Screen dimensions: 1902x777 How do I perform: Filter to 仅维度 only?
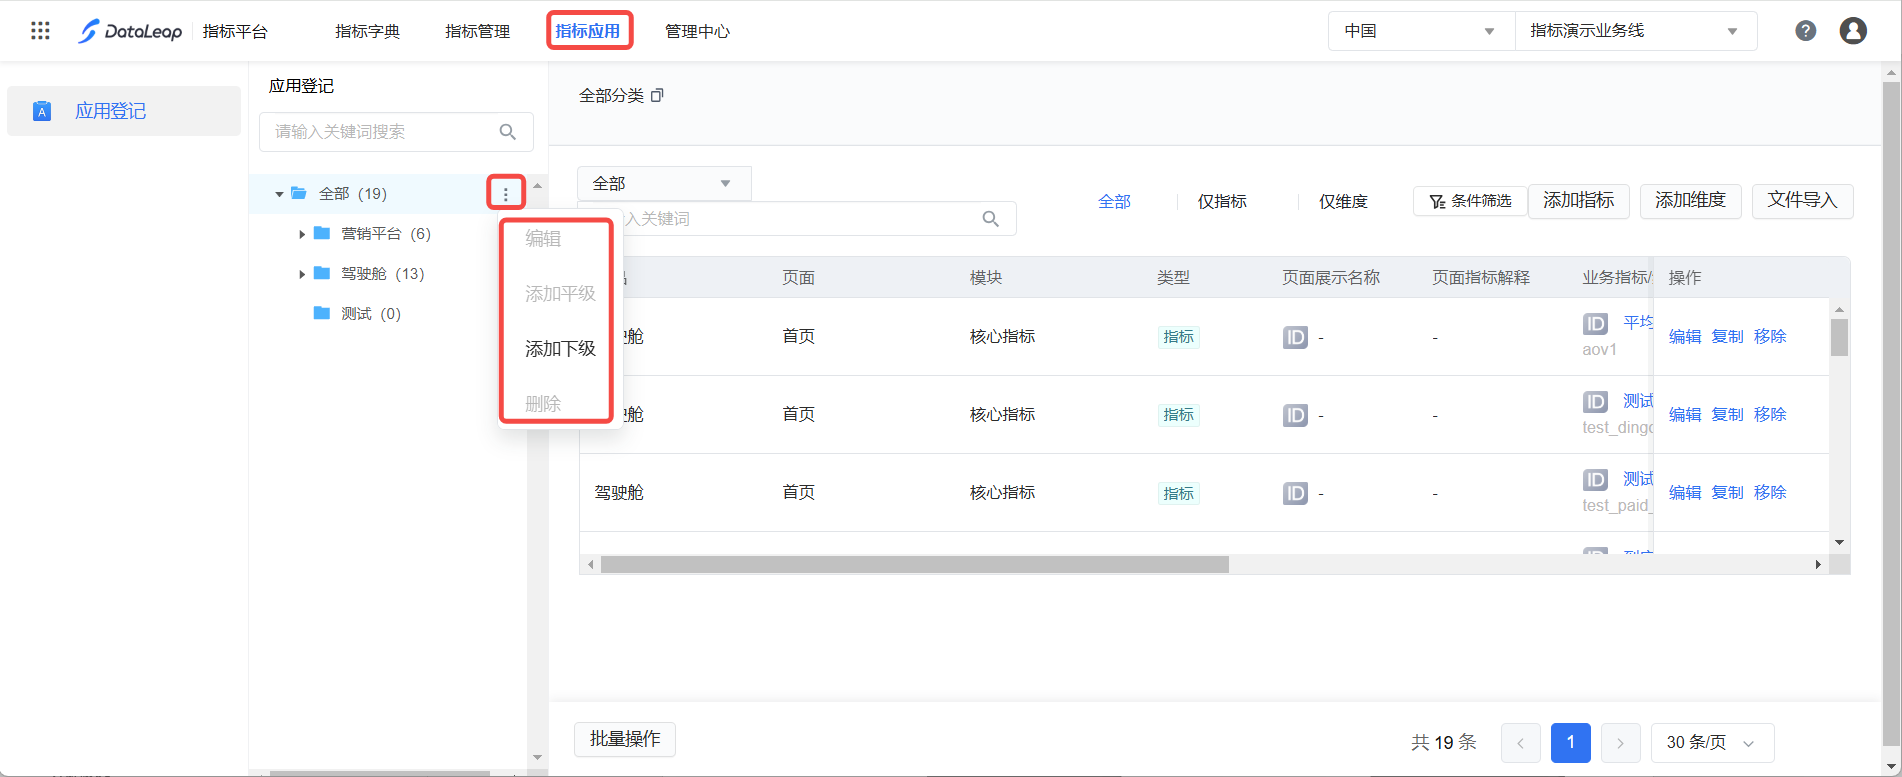1343,202
